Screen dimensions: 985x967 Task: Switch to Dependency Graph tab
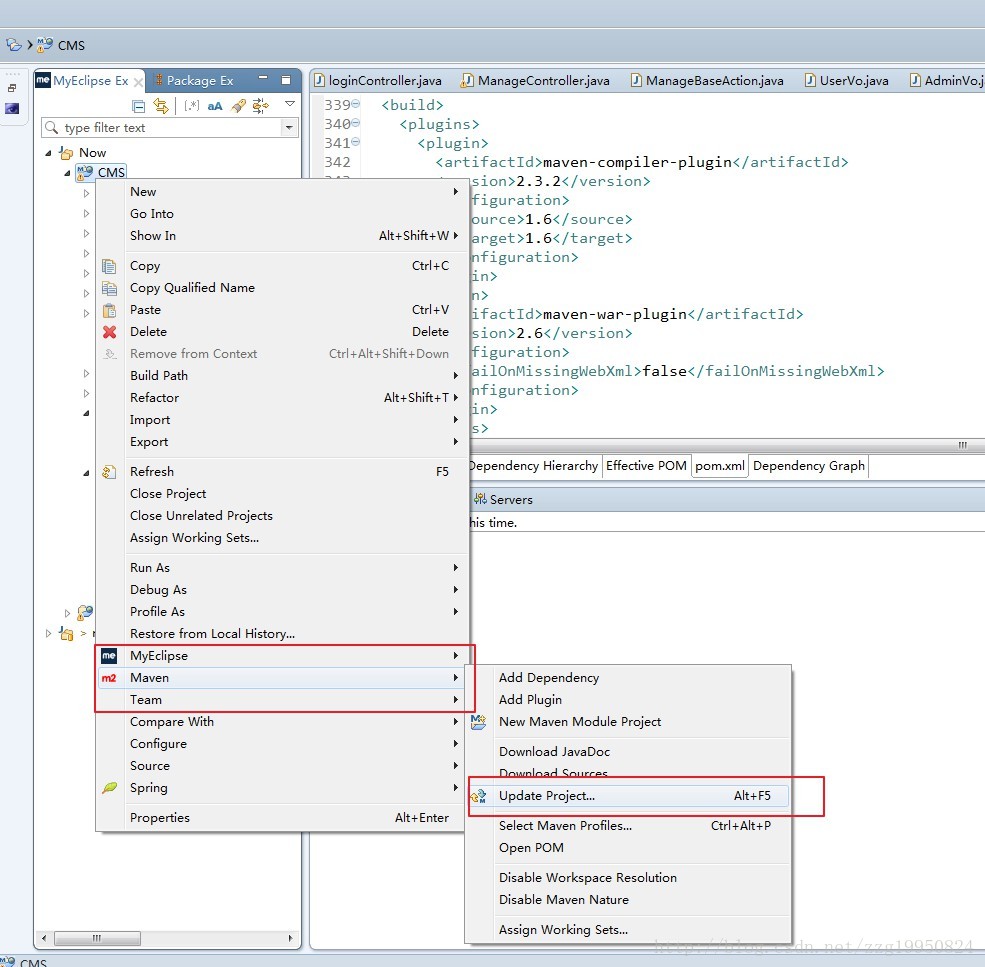(808, 466)
